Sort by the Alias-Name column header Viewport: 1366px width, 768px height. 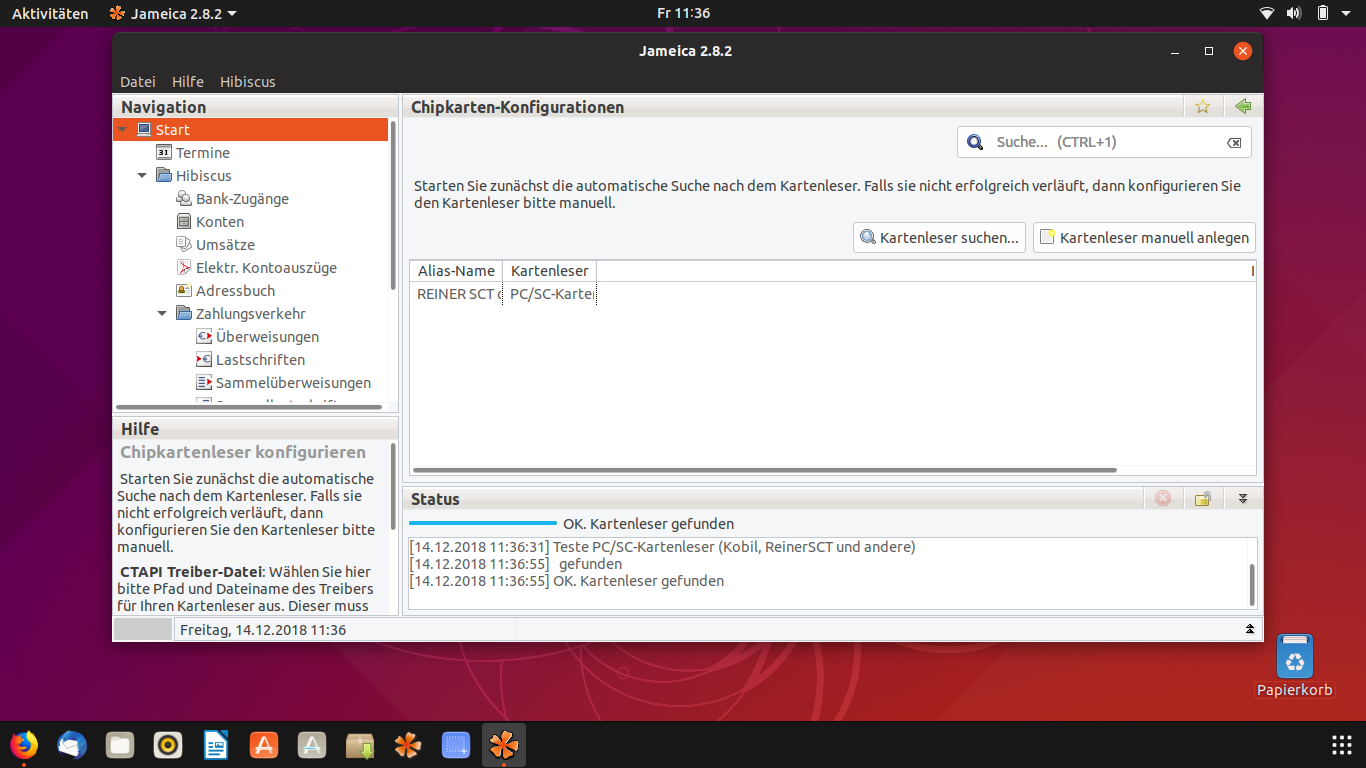pyautogui.click(x=456, y=271)
